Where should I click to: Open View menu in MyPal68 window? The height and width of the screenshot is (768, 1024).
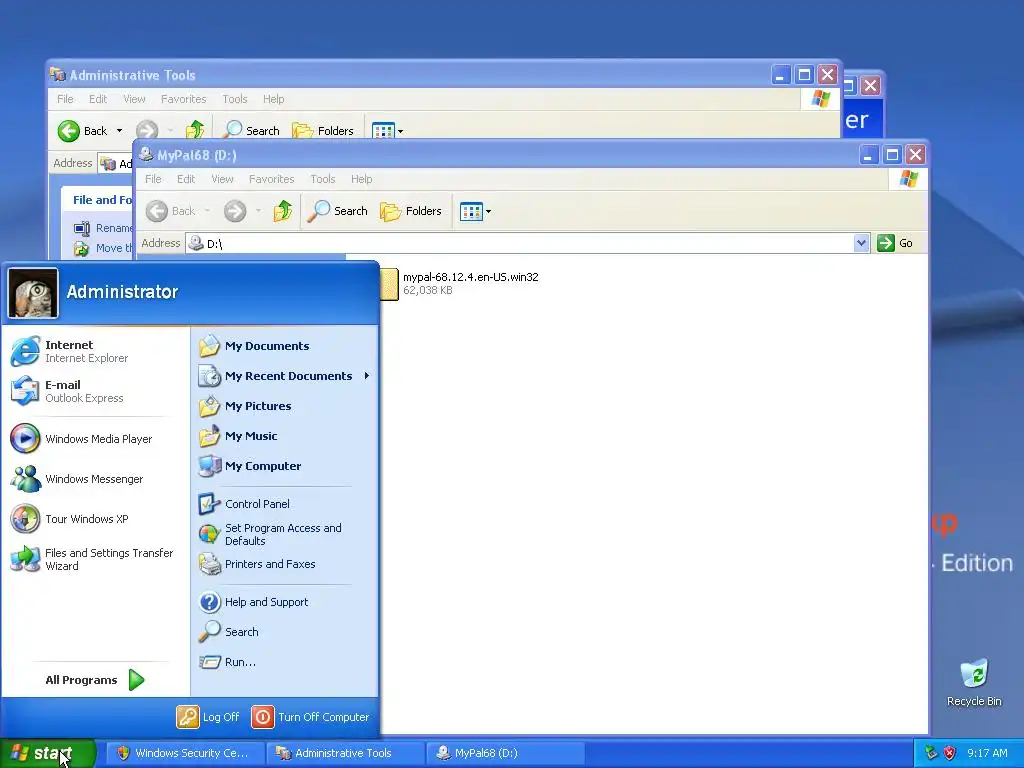click(x=222, y=179)
